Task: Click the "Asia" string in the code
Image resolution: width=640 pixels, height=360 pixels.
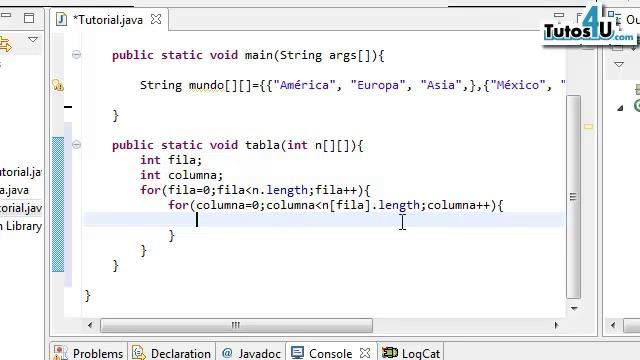Action: tap(441, 85)
